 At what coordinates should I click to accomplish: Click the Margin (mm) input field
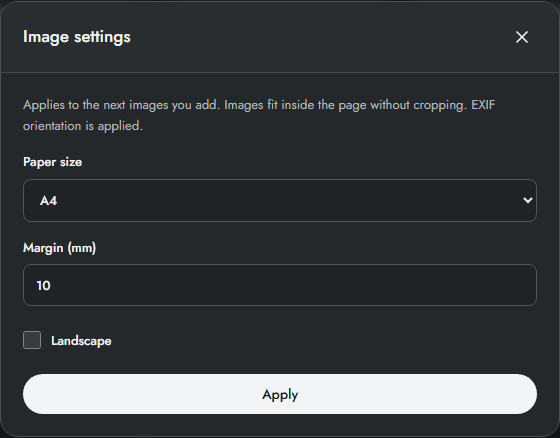pyautogui.click(x=280, y=285)
